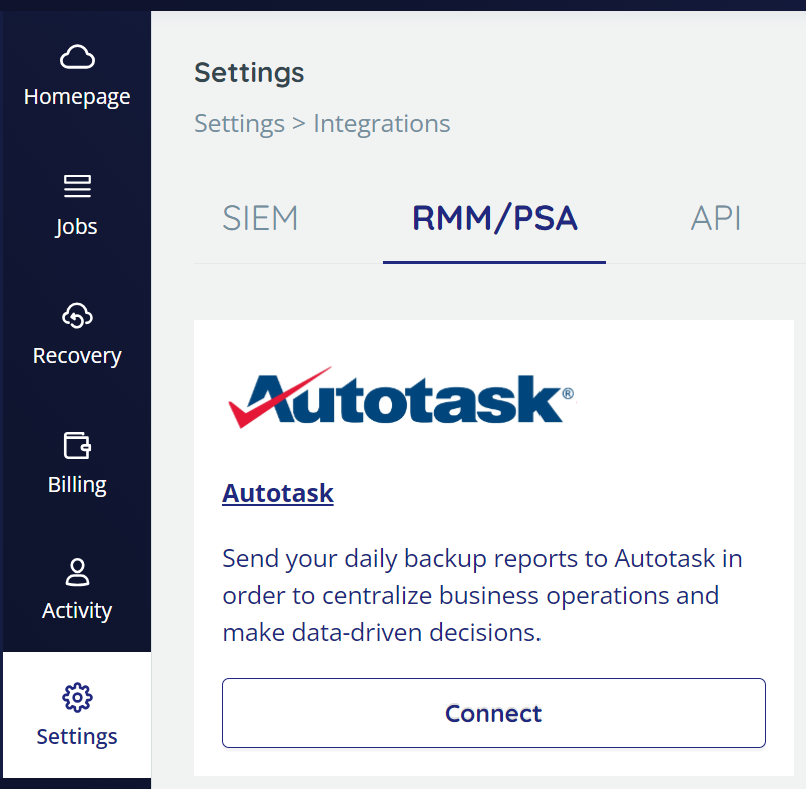
Task: Select the Activity text label in sidebar
Action: click(77, 611)
